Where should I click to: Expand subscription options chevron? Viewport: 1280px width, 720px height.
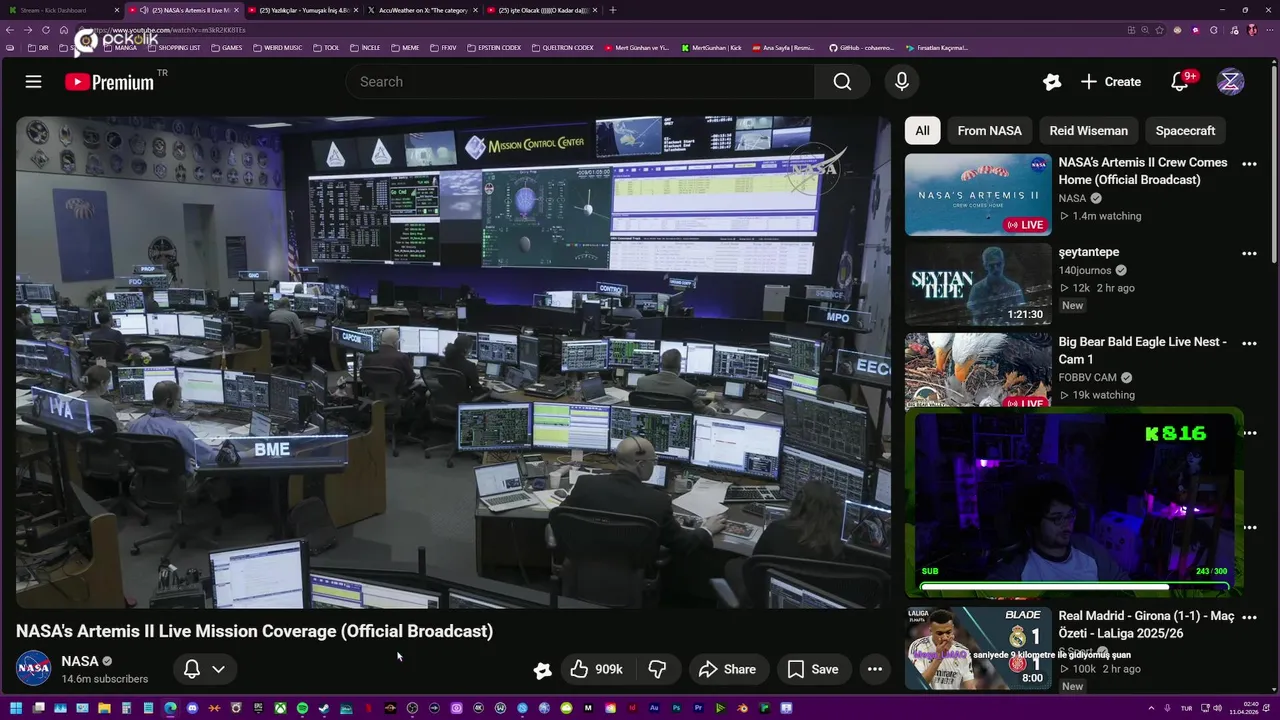coord(218,669)
